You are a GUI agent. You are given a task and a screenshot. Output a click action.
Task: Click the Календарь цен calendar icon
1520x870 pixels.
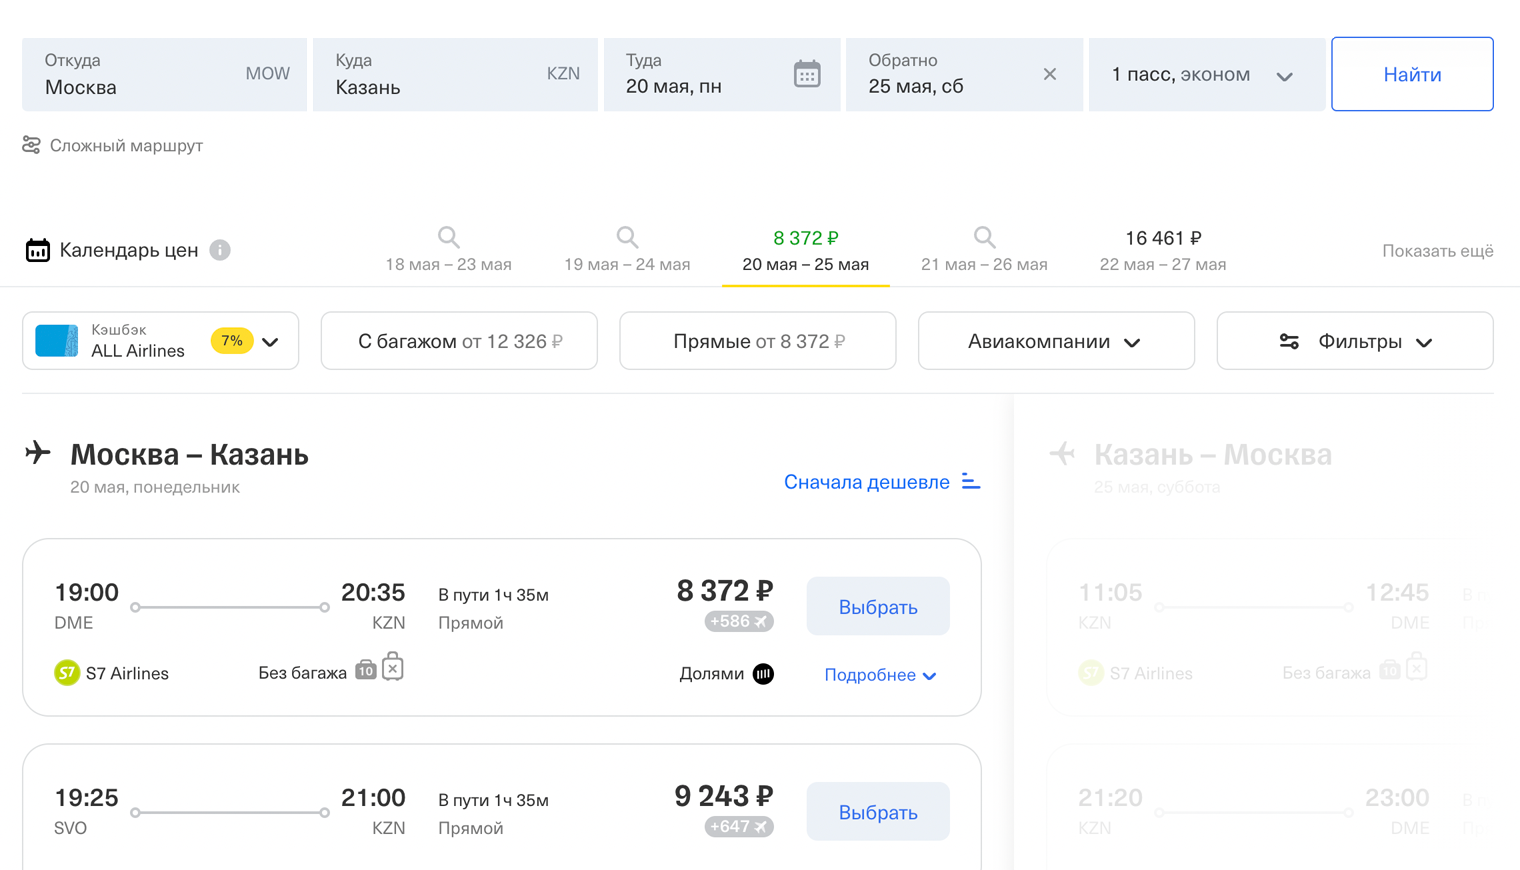point(38,250)
